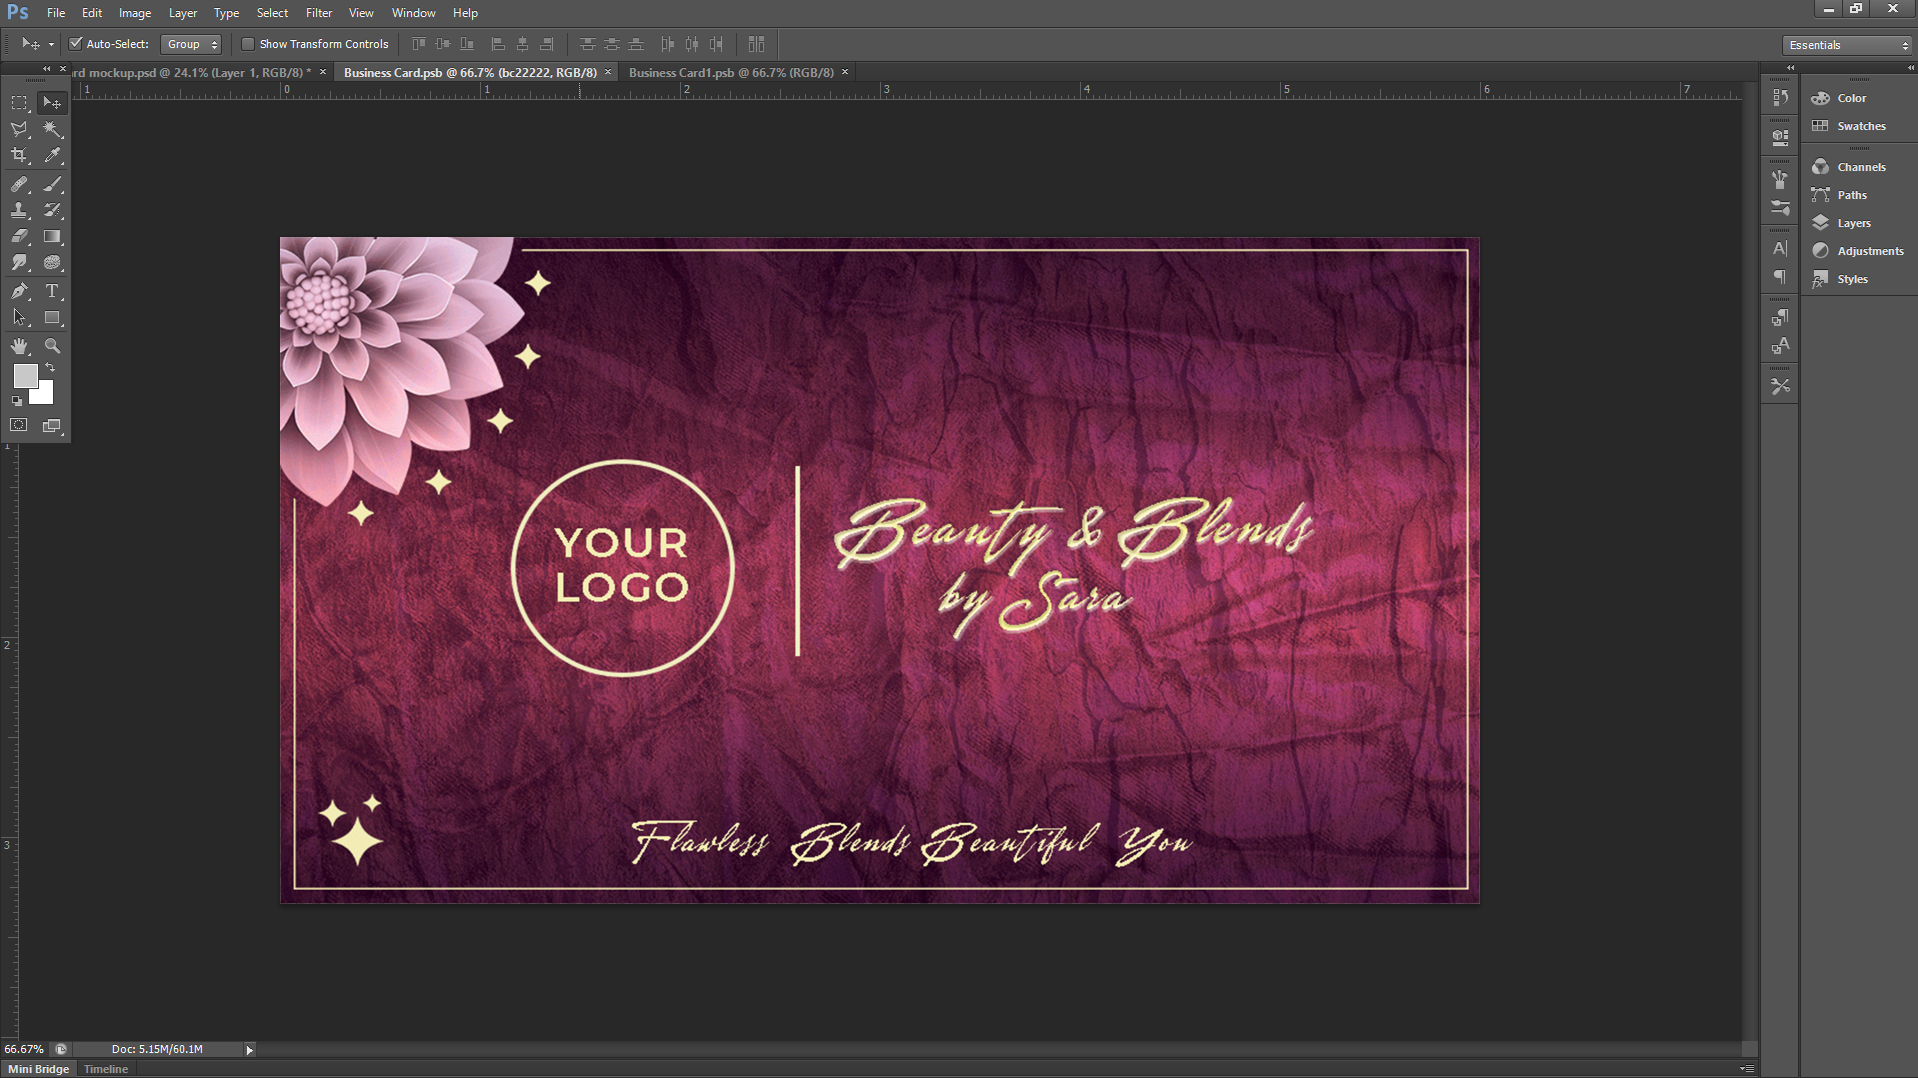Select the Crop tool

coord(19,156)
